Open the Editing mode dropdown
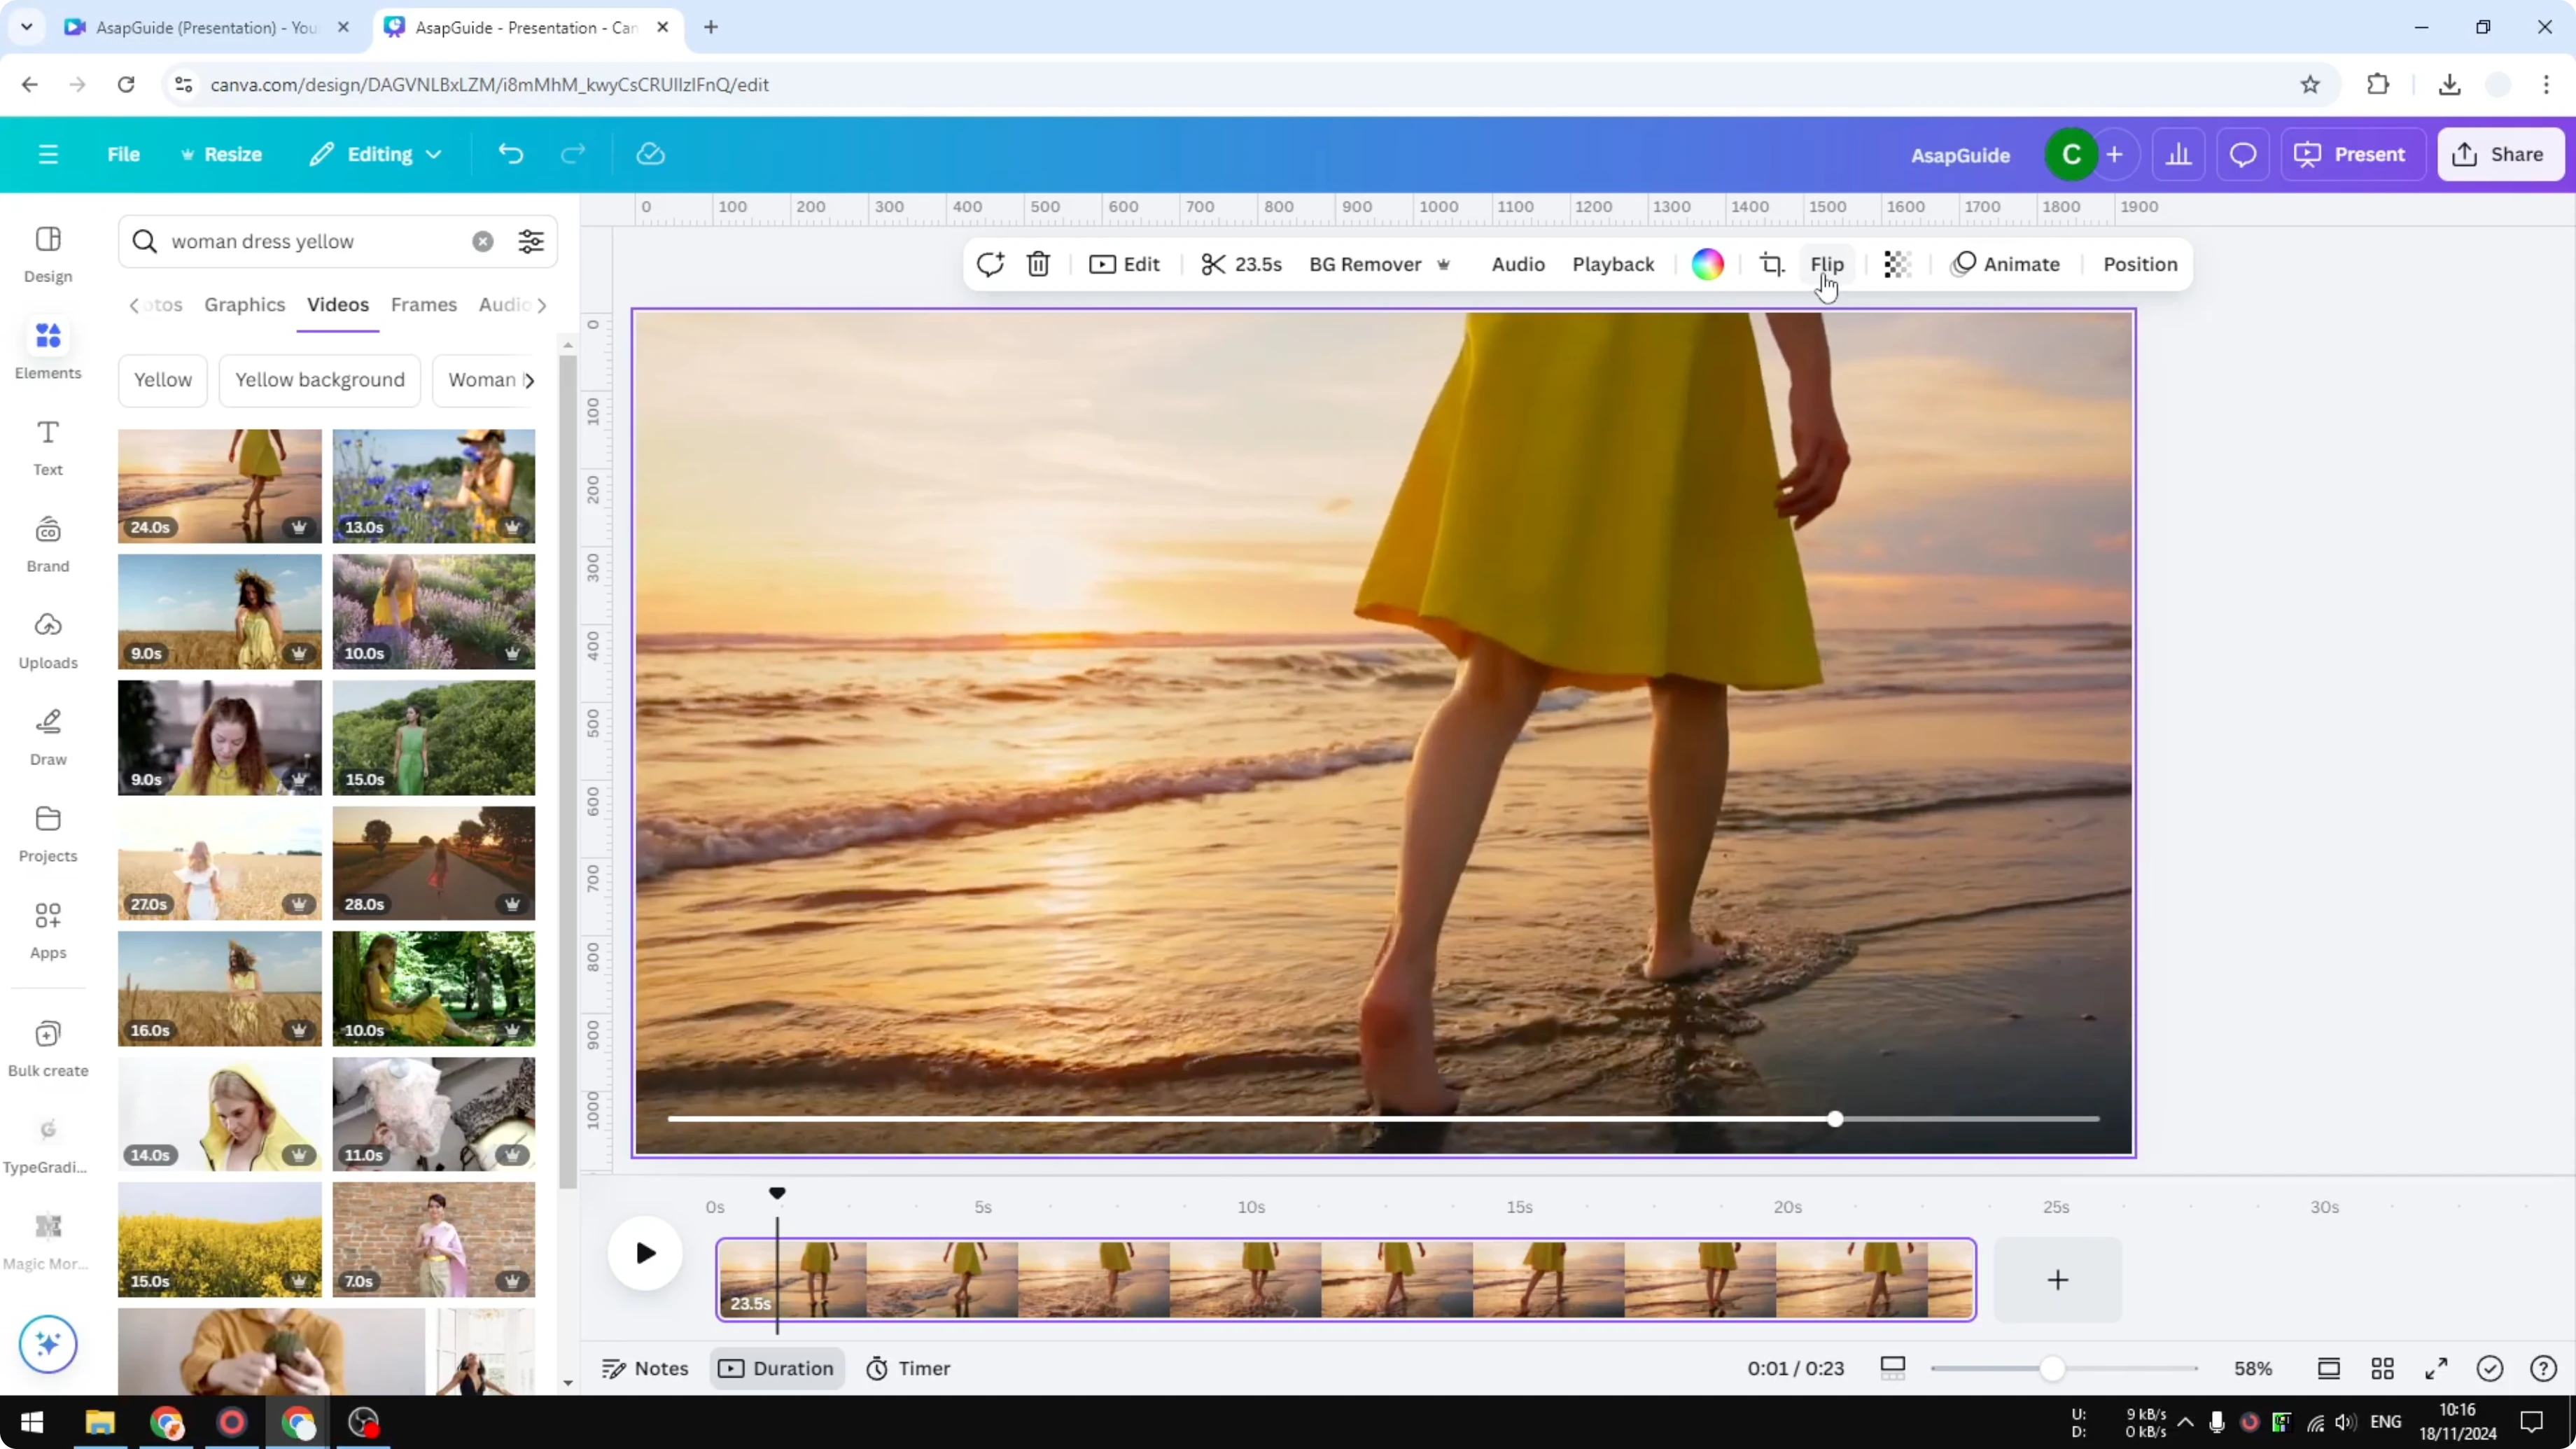Image resolution: width=2576 pixels, height=1449 pixels. point(376,154)
